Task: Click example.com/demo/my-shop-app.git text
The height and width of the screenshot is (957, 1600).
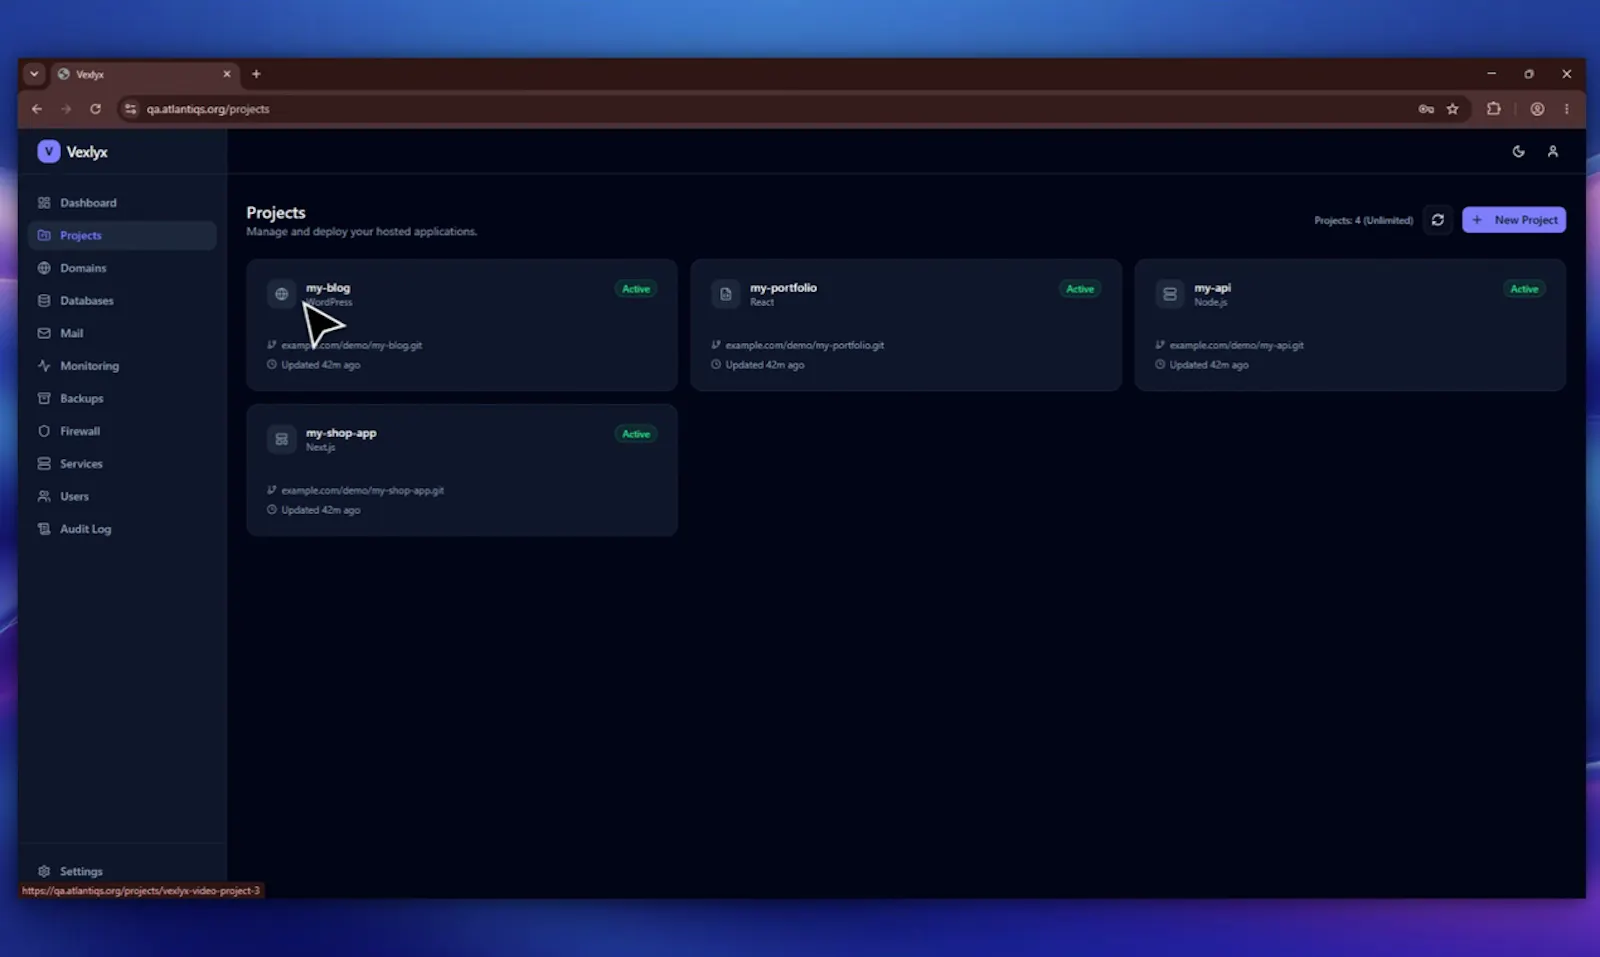Action: (363, 490)
